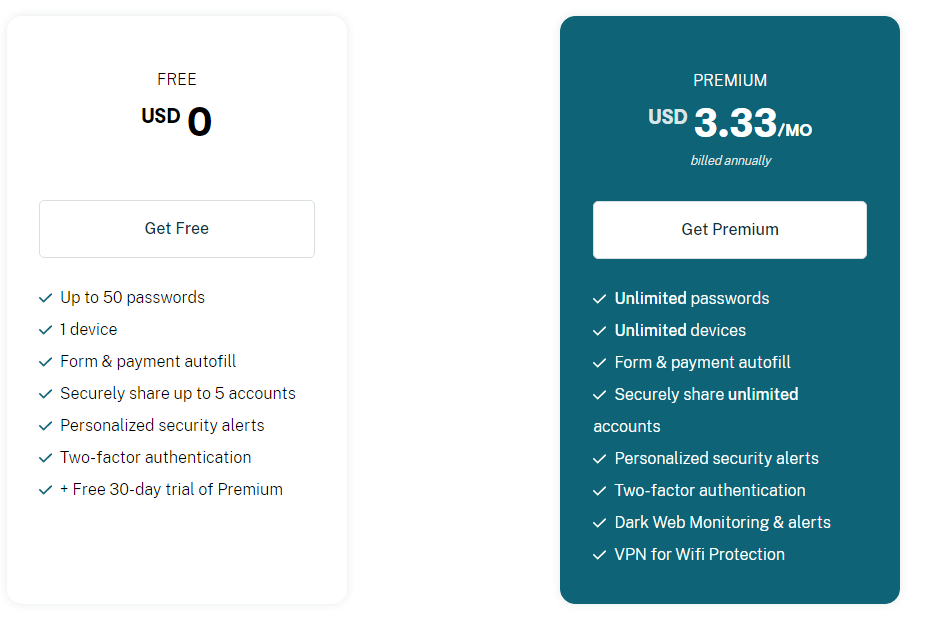Click the USD 0 price text
The height and width of the screenshot is (620, 925).
click(x=176, y=121)
